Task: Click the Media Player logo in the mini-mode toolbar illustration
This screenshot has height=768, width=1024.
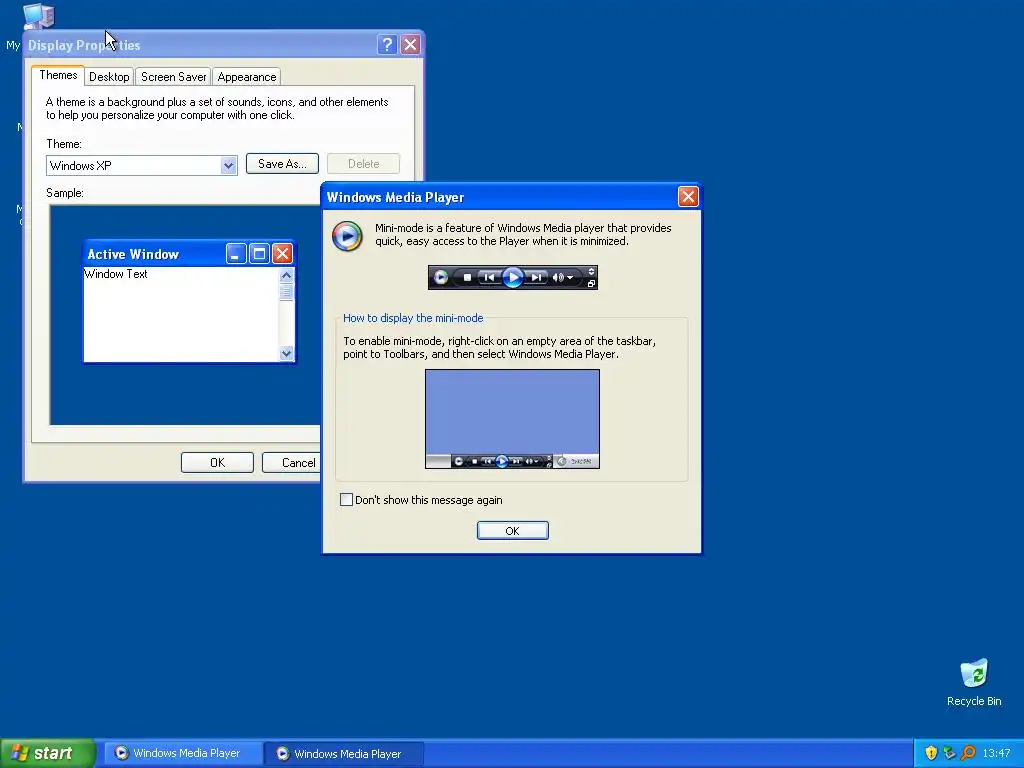Action: click(x=441, y=278)
